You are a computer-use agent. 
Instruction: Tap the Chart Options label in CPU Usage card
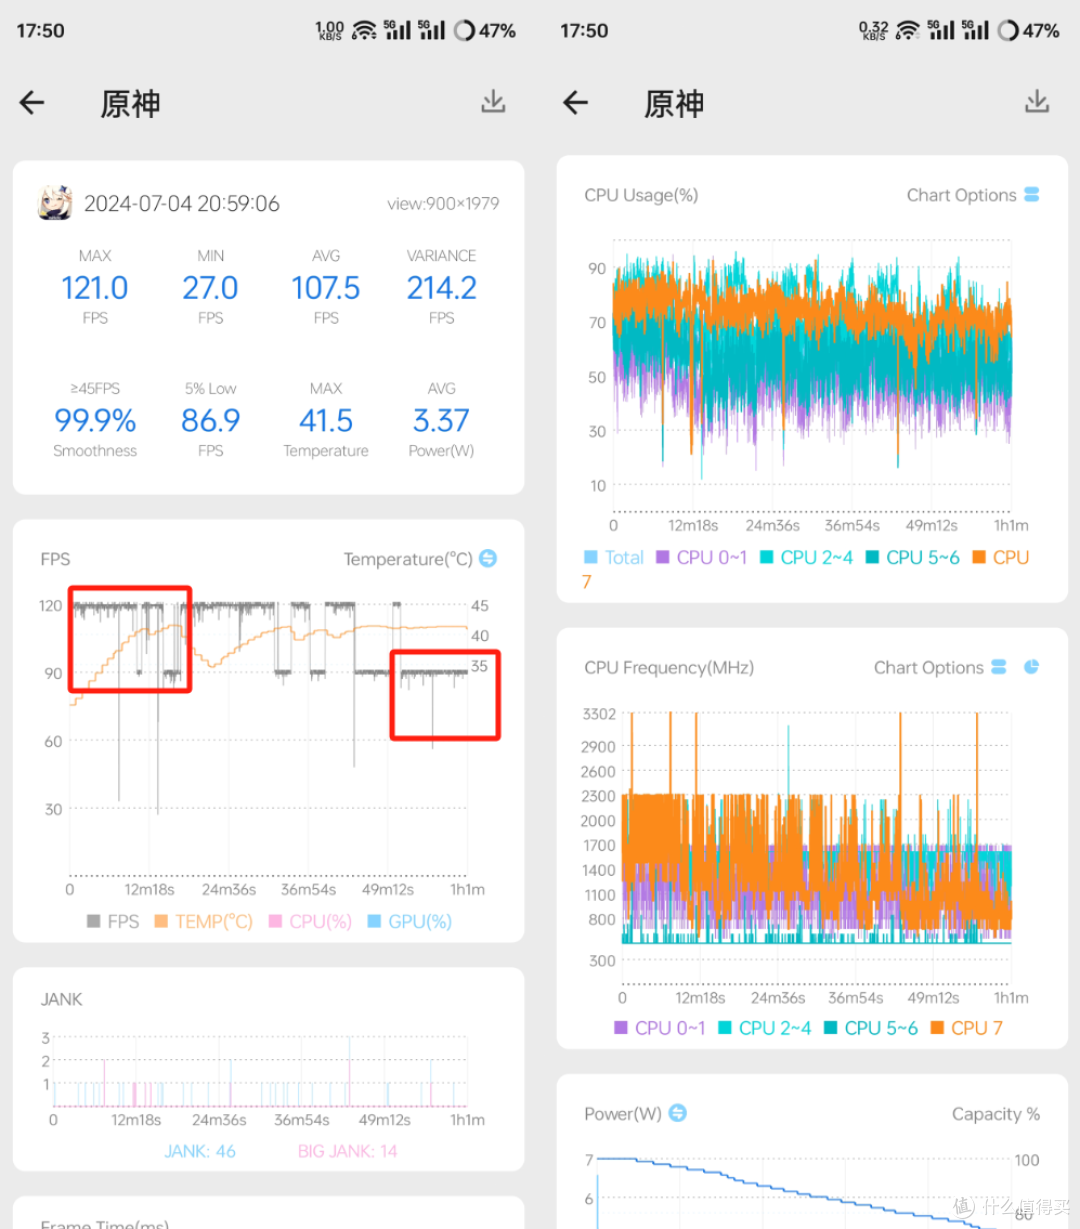point(961,195)
